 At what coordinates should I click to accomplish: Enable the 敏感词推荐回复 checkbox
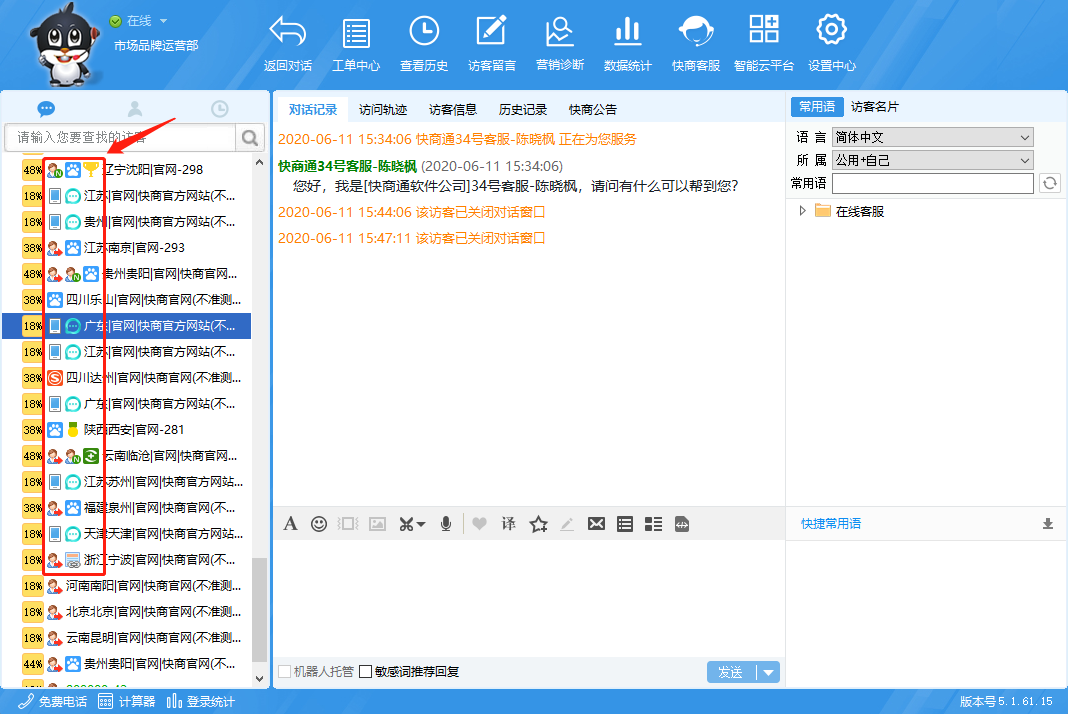tap(366, 672)
